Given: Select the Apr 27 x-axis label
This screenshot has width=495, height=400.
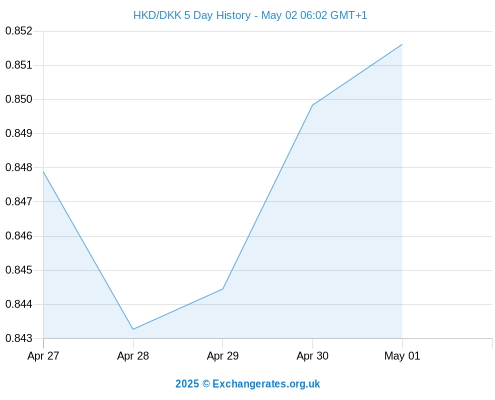Looking at the screenshot, I should point(43,356).
